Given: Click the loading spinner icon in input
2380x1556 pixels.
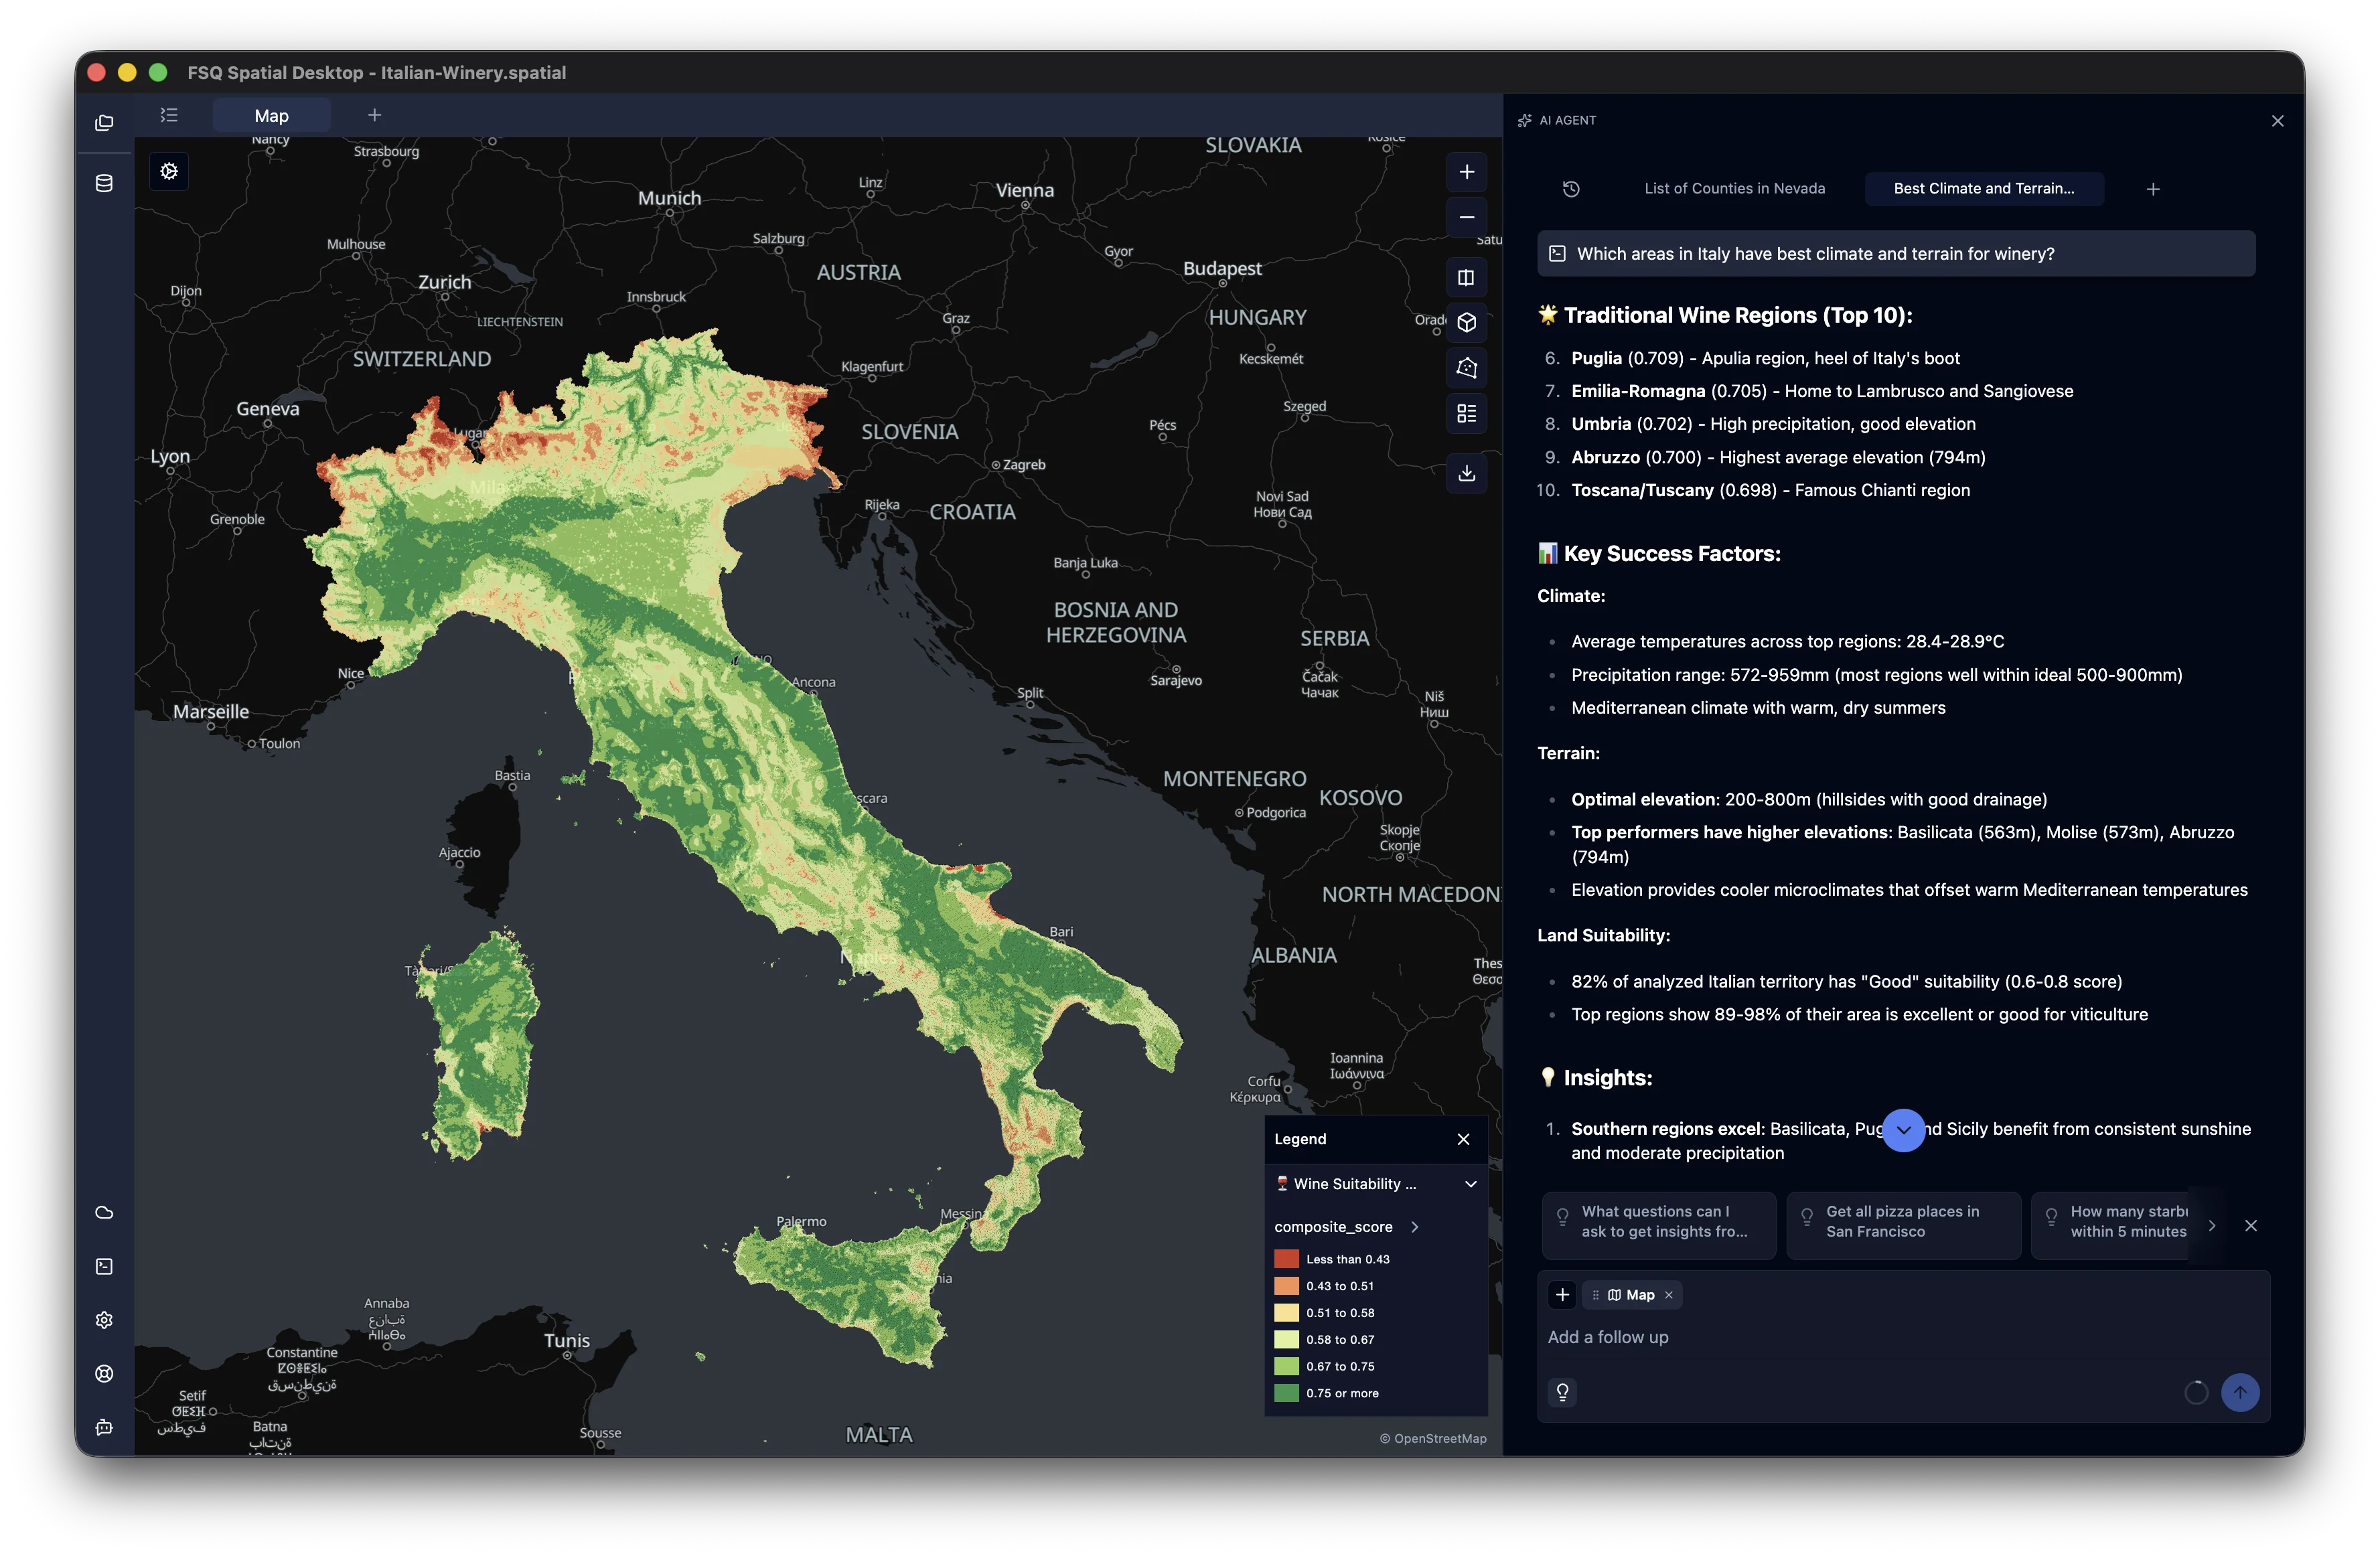Looking at the screenshot, I should click(2195, 1393).
